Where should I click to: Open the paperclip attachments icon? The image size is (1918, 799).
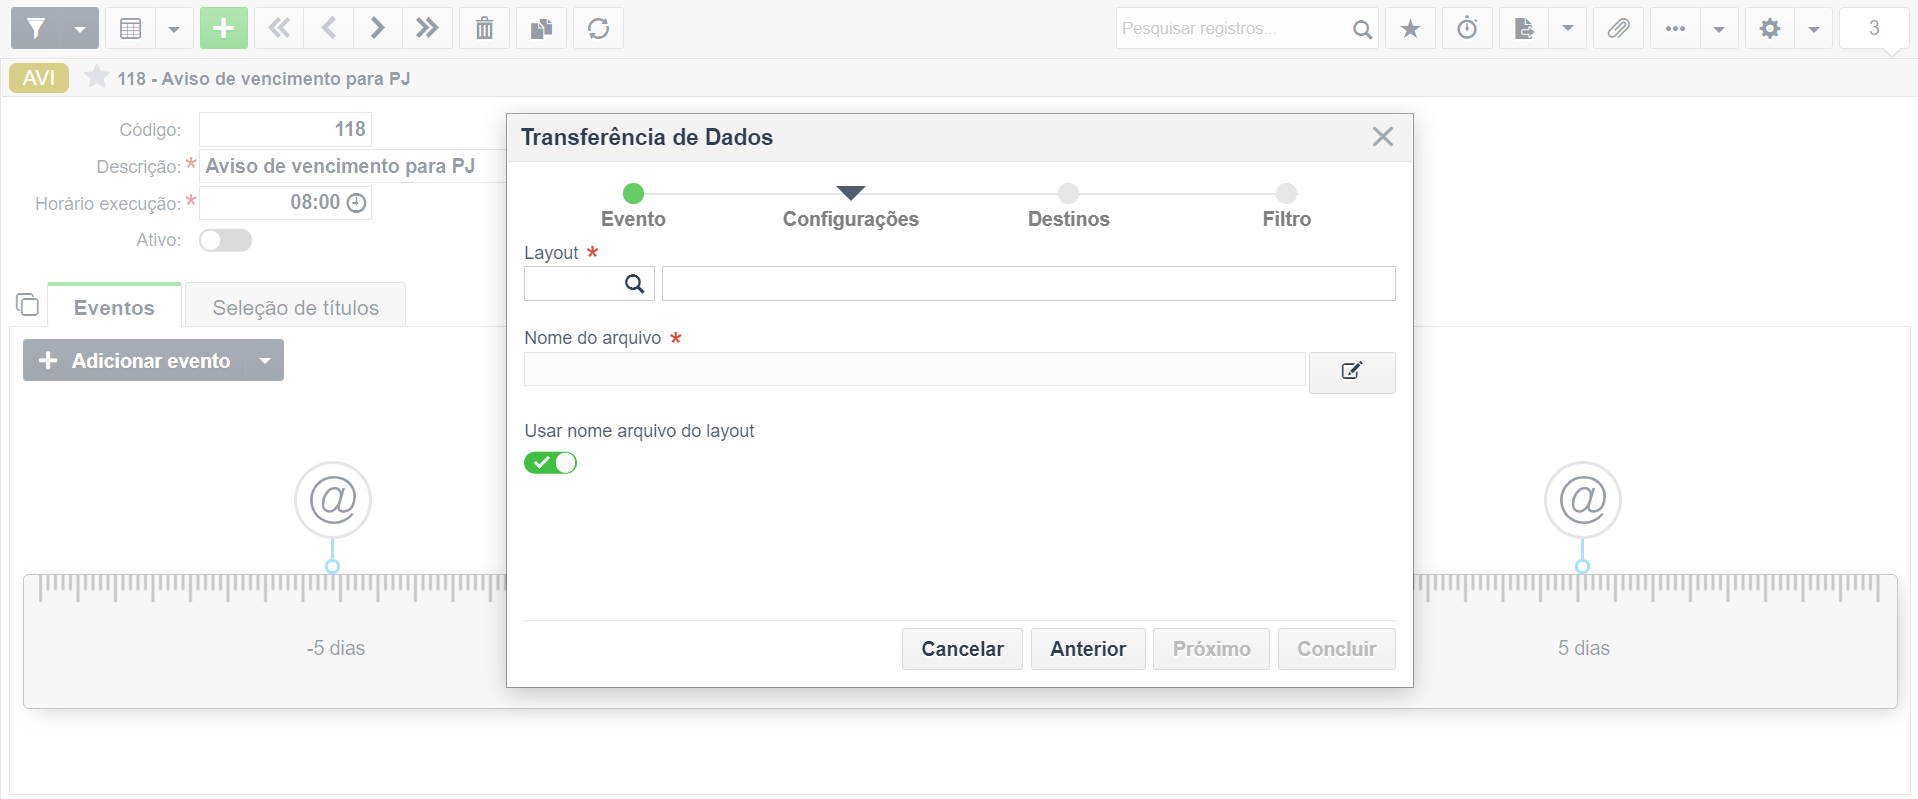point(1618,28)
